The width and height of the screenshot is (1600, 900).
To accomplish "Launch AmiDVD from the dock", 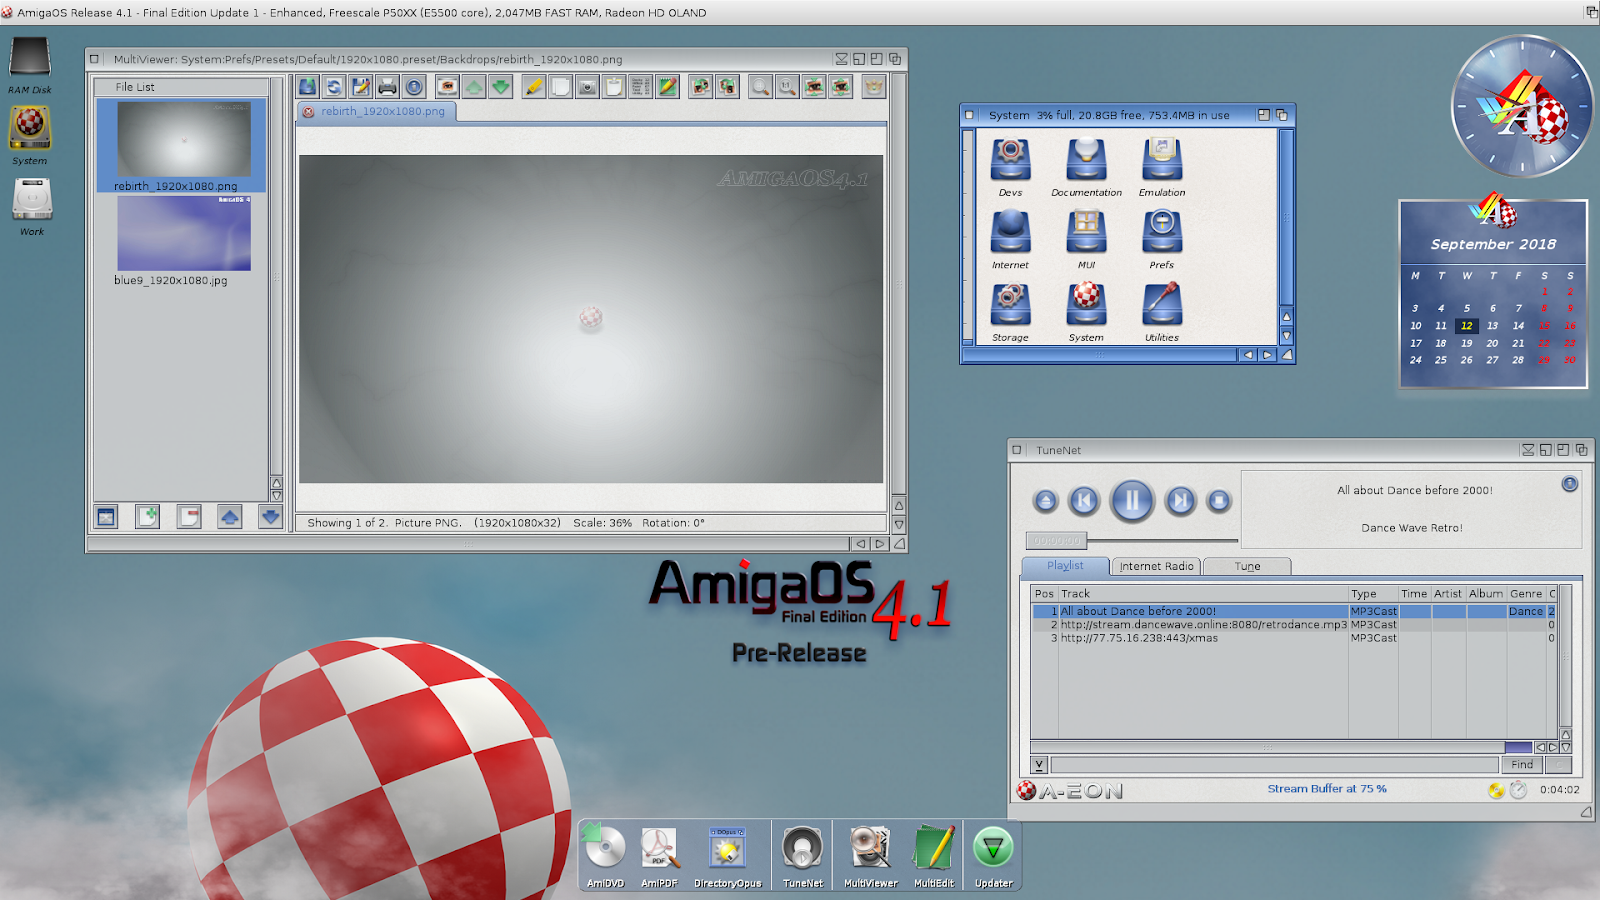I will tap(605, 856).
